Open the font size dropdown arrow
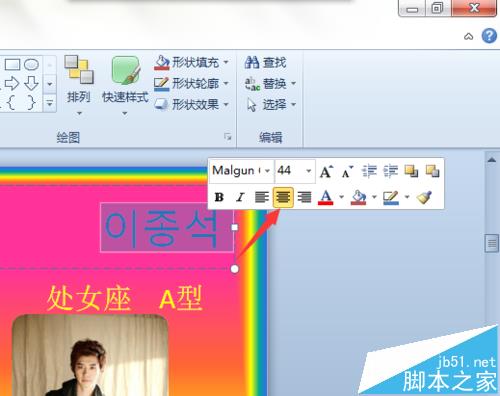Screen dimensions: 500x396 click(309, 171)
